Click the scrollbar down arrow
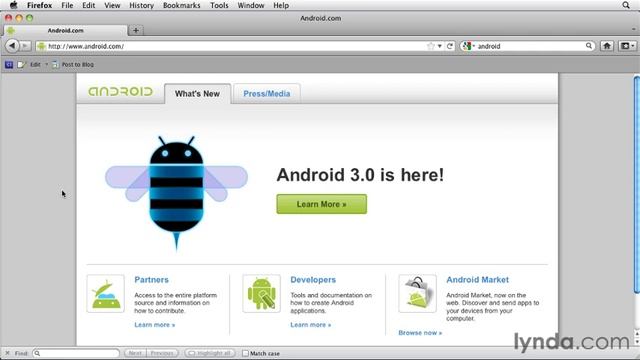This screenshot has height=360, width=640. click(x=637, y=342)
